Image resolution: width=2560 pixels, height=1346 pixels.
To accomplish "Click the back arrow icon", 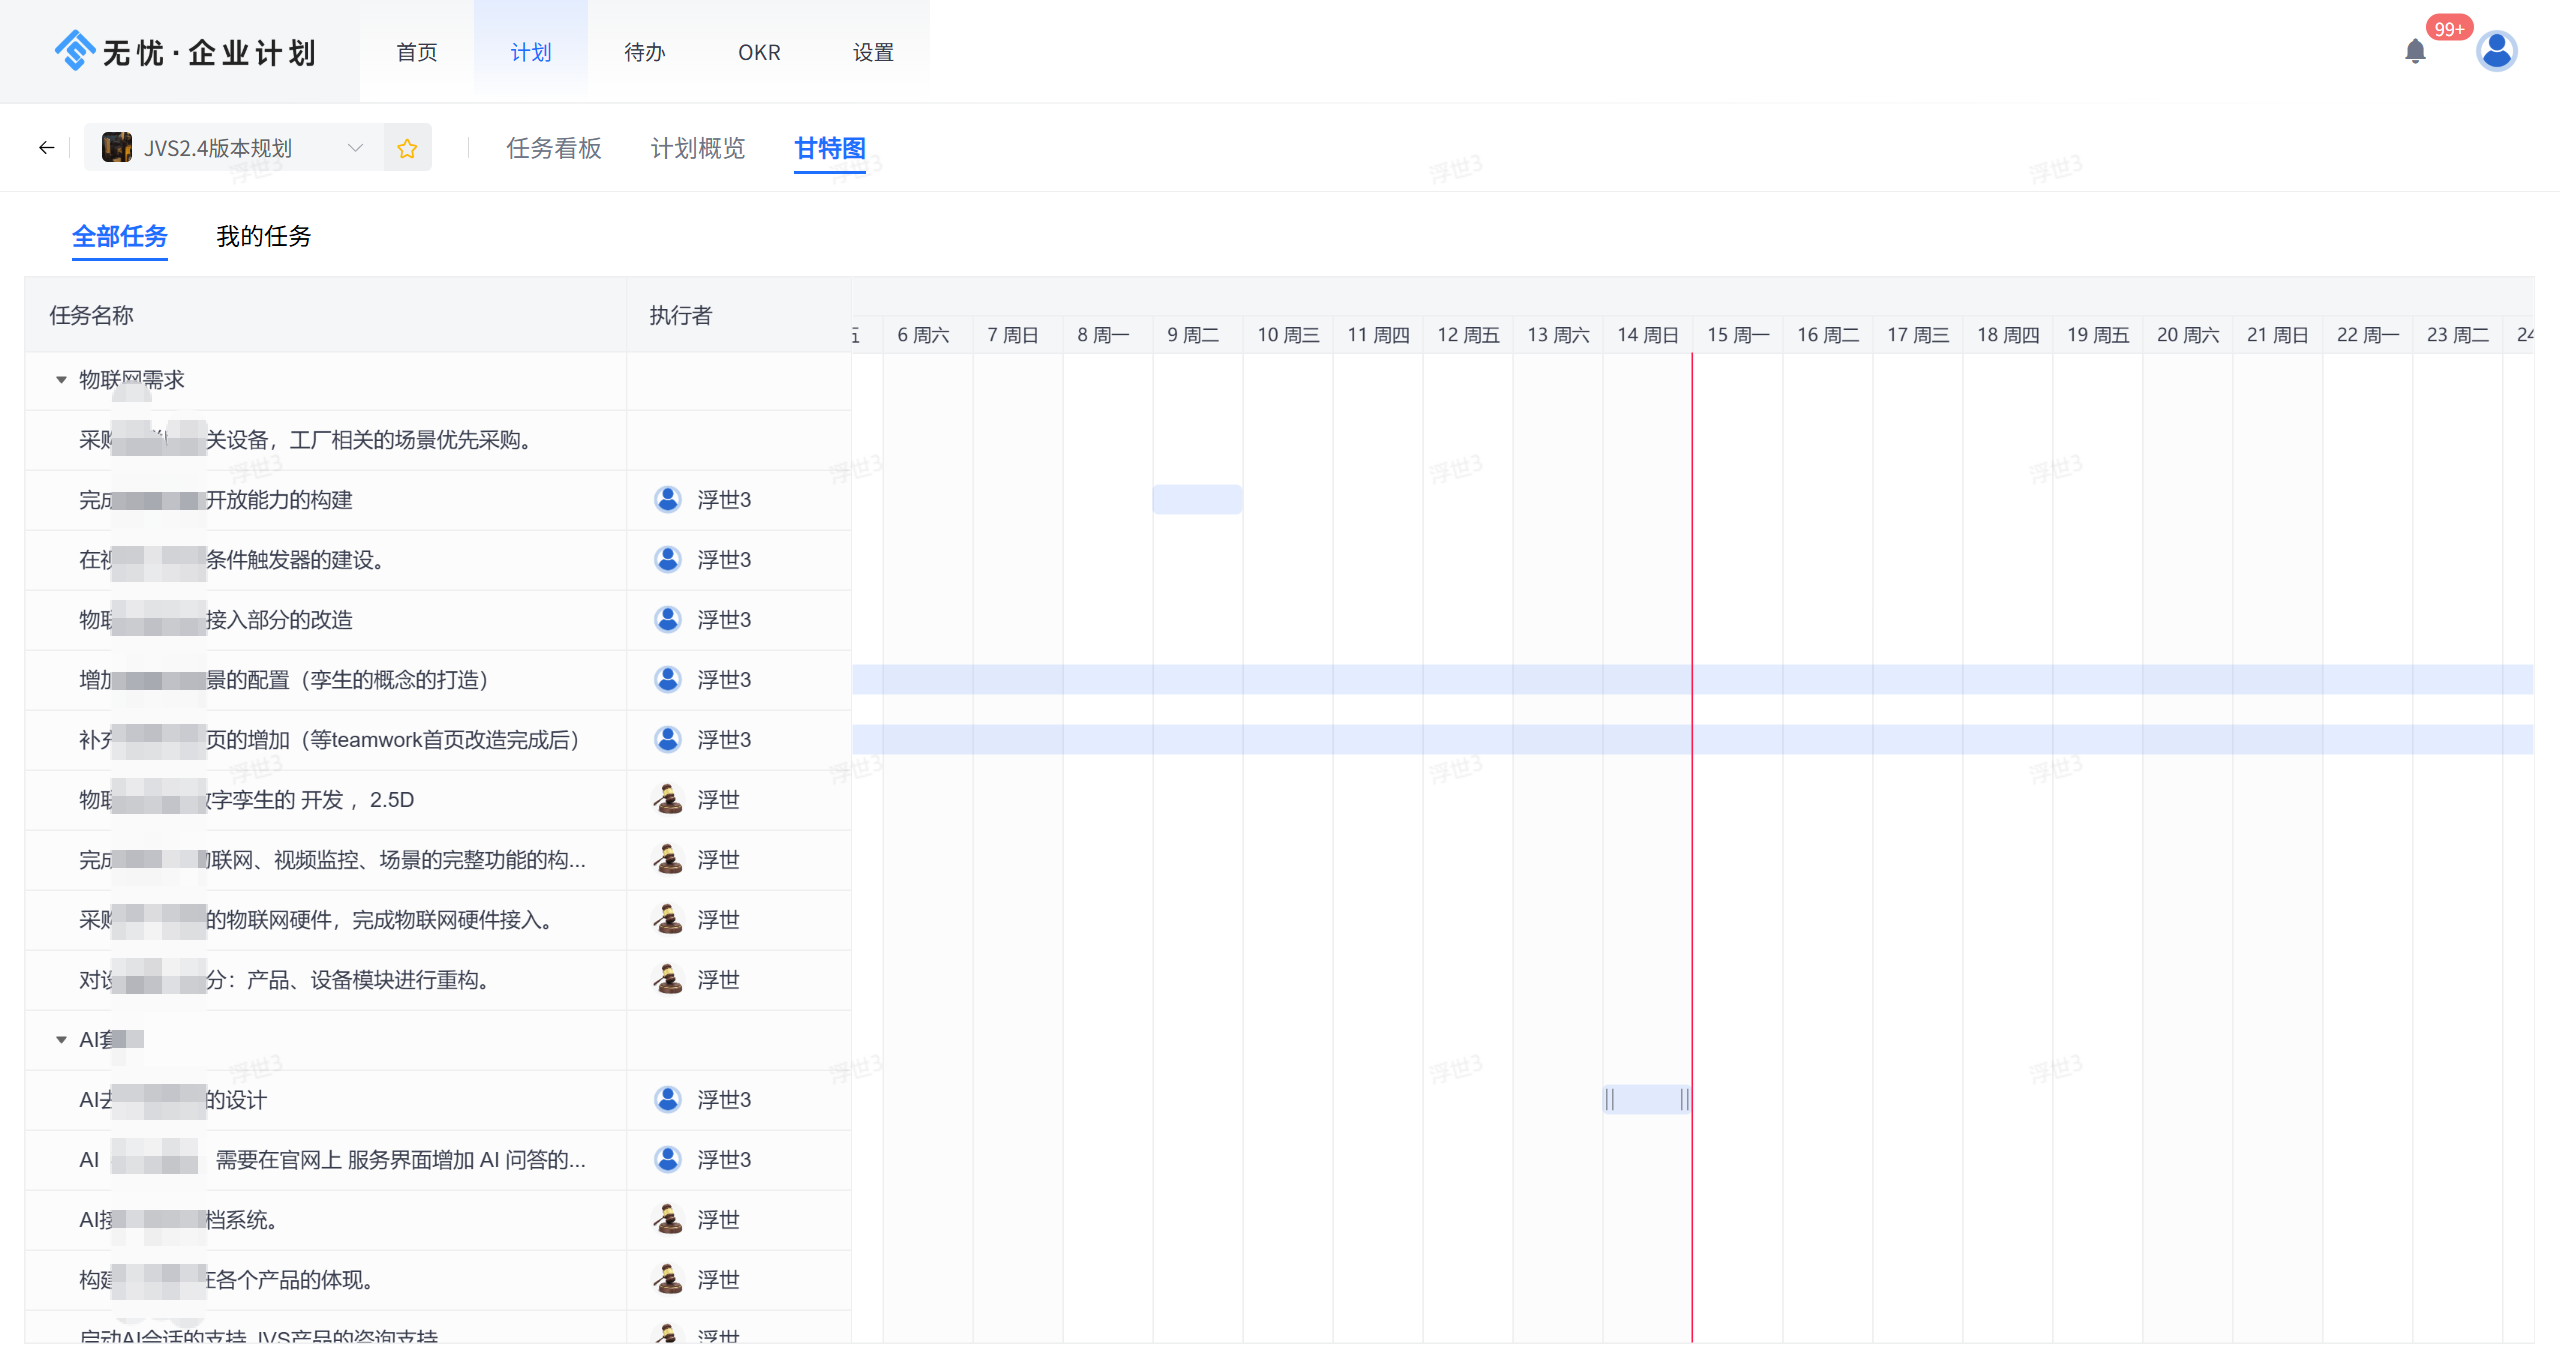I will click(46, 148).
